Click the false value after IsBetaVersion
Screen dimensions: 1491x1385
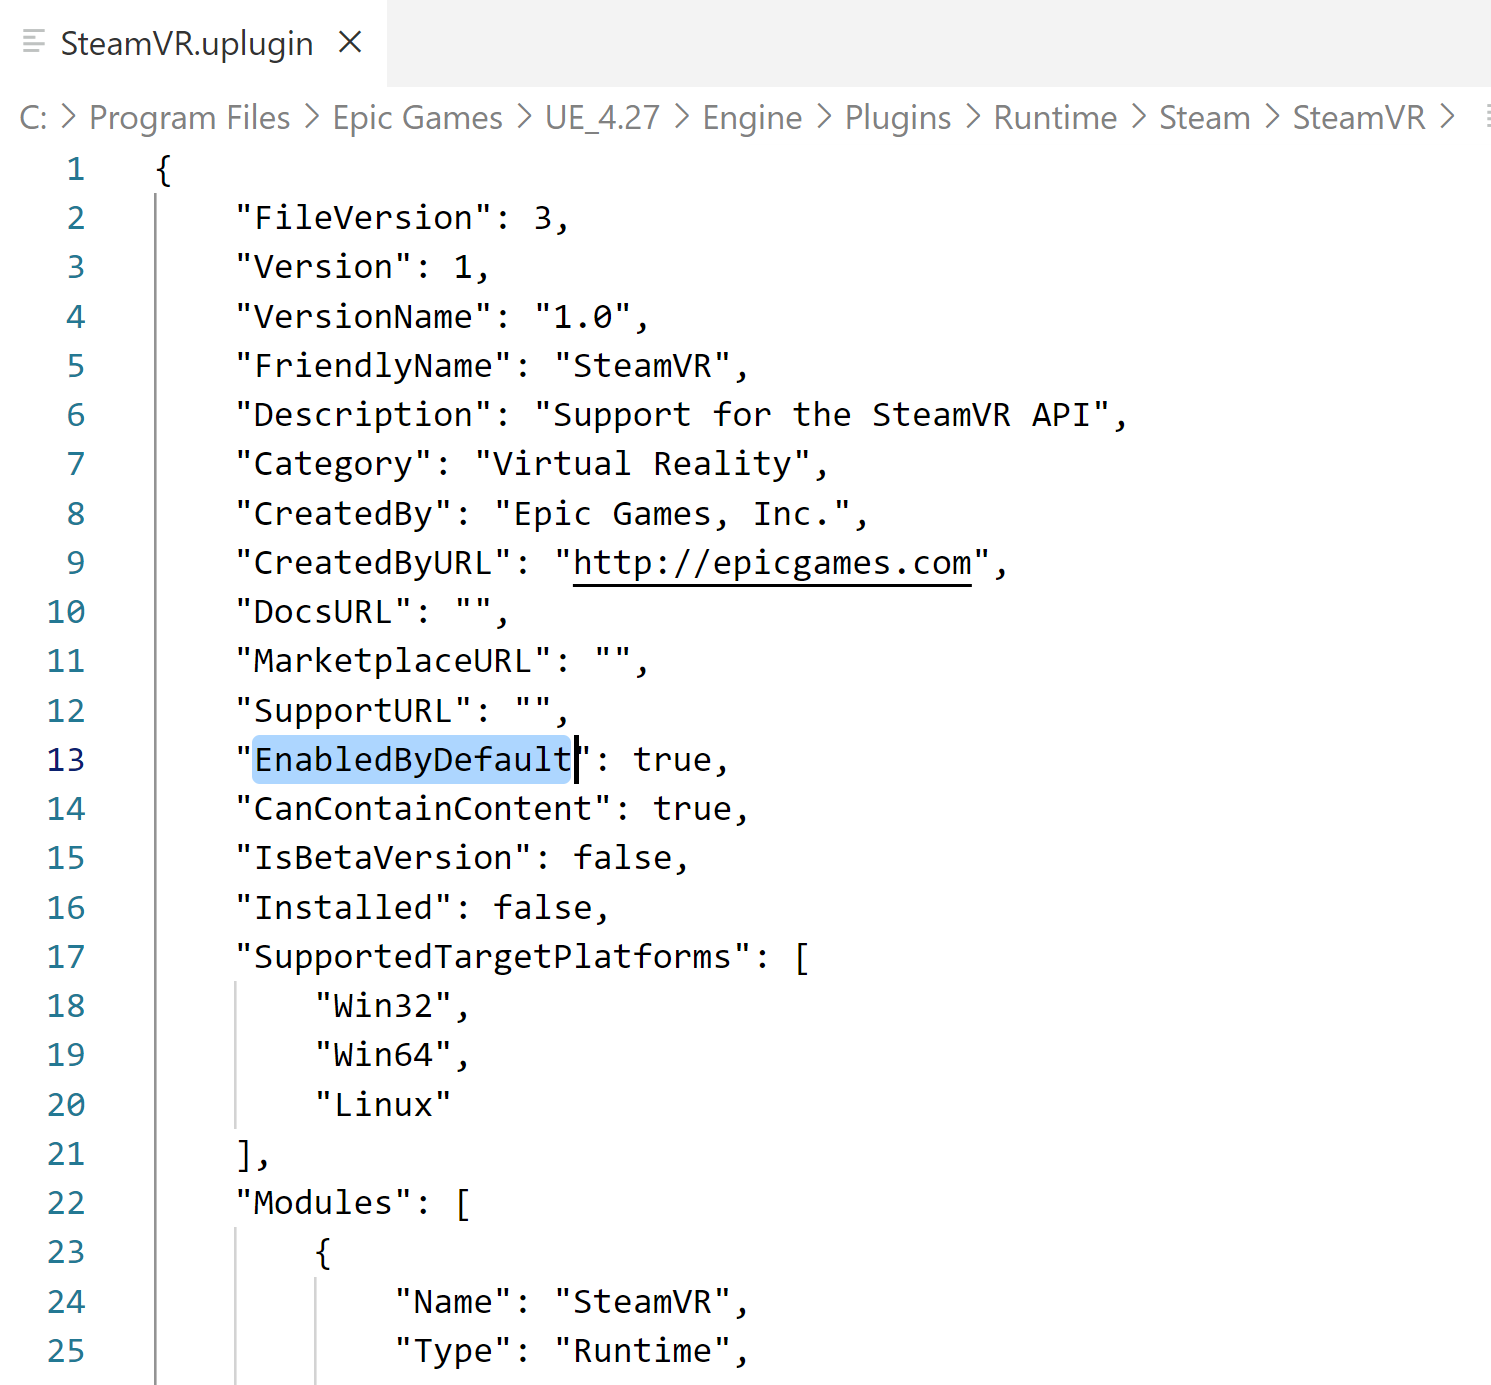(622, 858)
